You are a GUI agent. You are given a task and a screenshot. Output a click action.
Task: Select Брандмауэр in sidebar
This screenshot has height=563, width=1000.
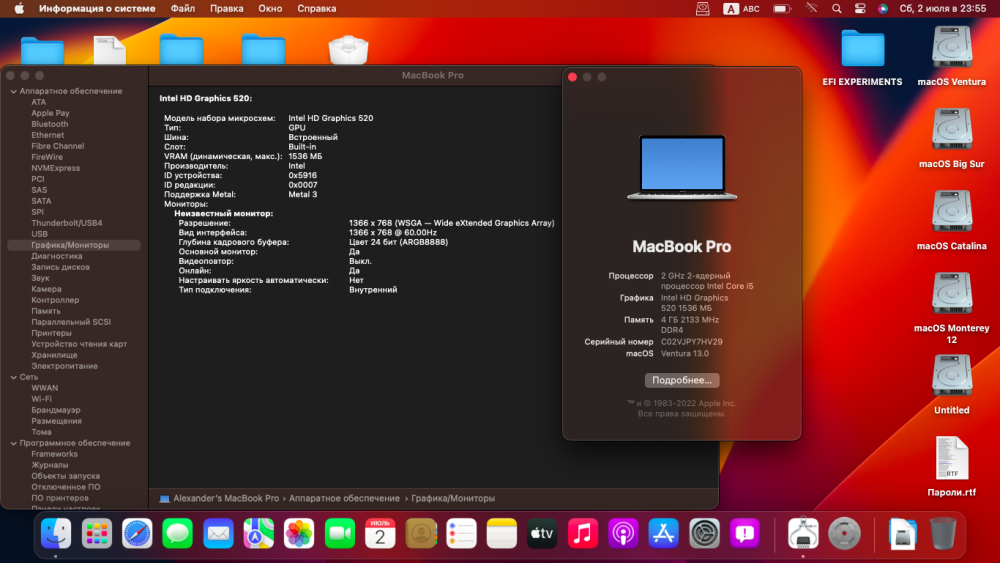(x=56, y=410)
